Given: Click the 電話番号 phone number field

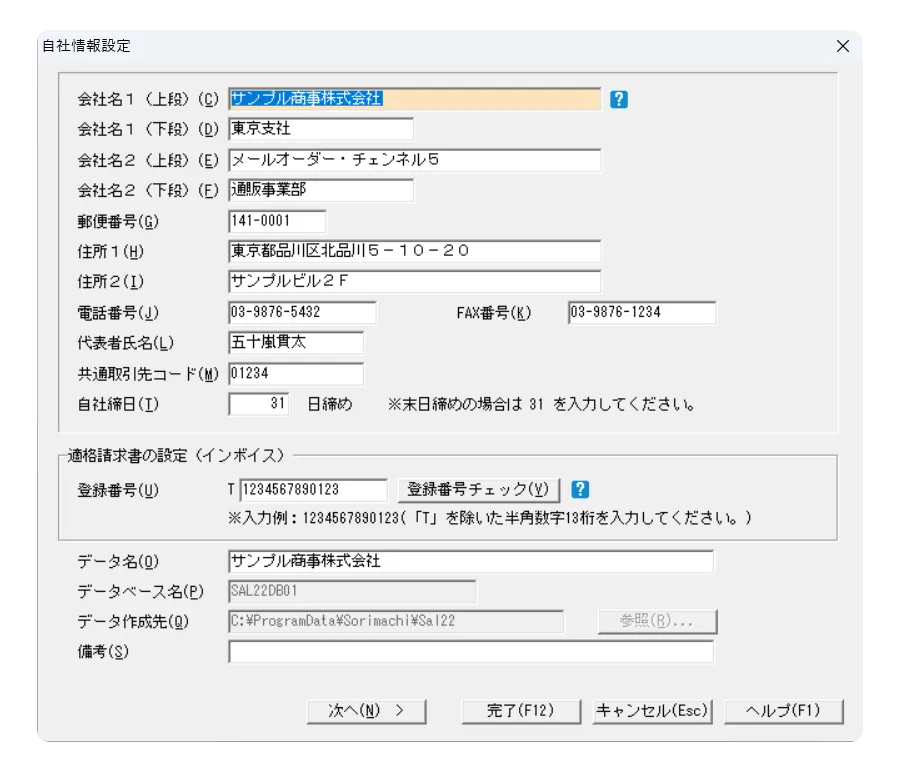Looking at the screenshot, I should click(x=302, y=313).
